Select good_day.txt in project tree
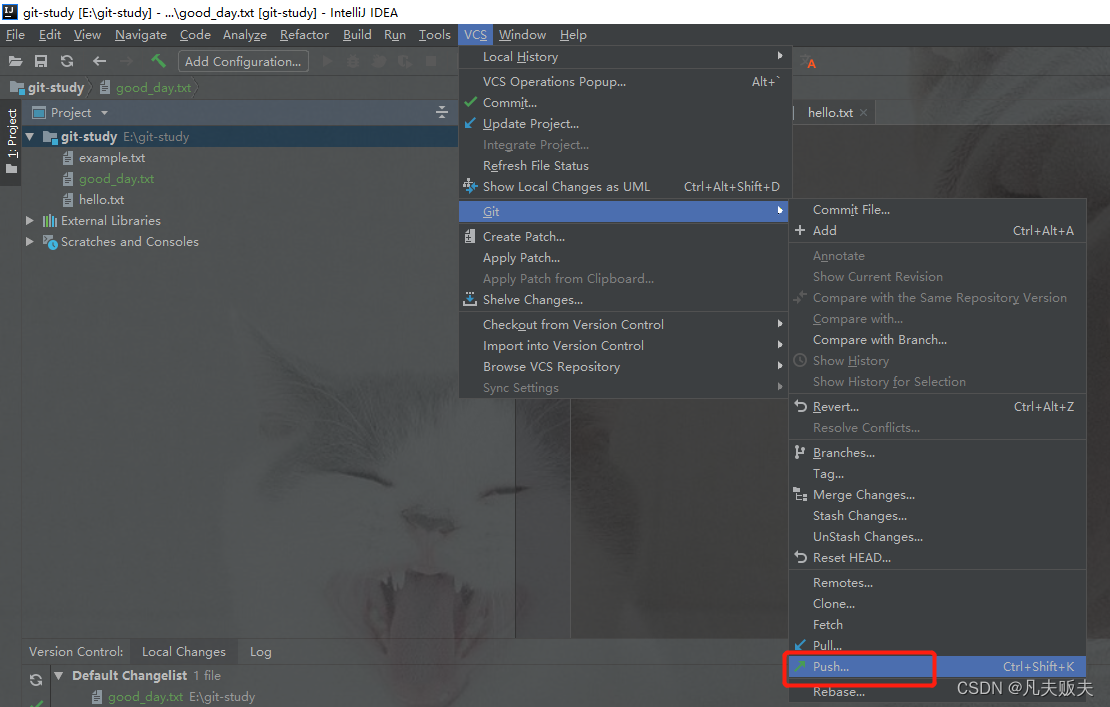1110x707 pixels. [117, 179]
